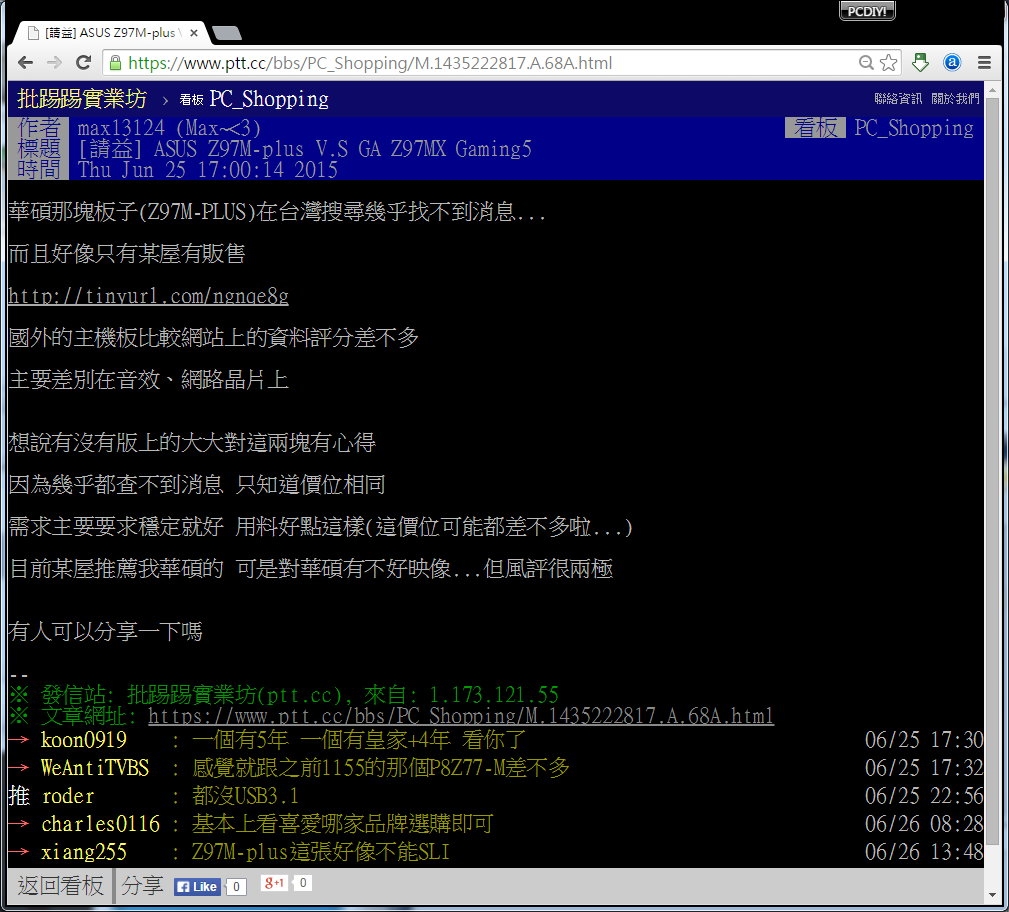The image size is (1009, 912).
Task: Go back with browser back arrow
Action: coord(25,62)
